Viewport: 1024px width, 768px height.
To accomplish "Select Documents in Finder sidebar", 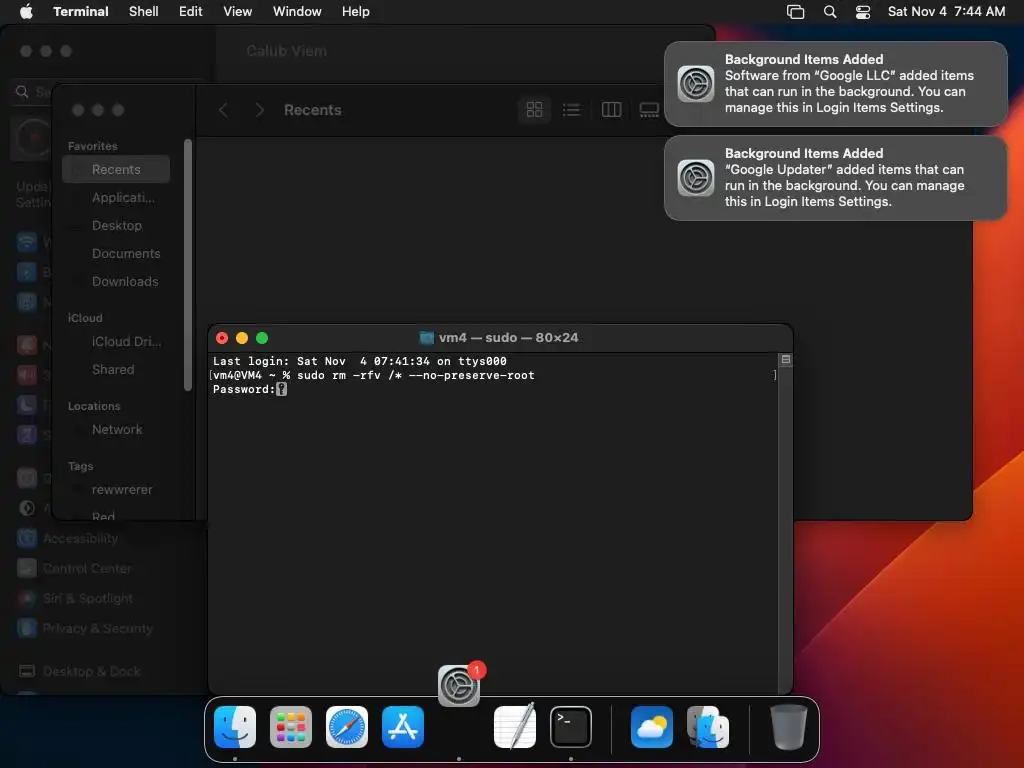I will (x=116, y=253).
